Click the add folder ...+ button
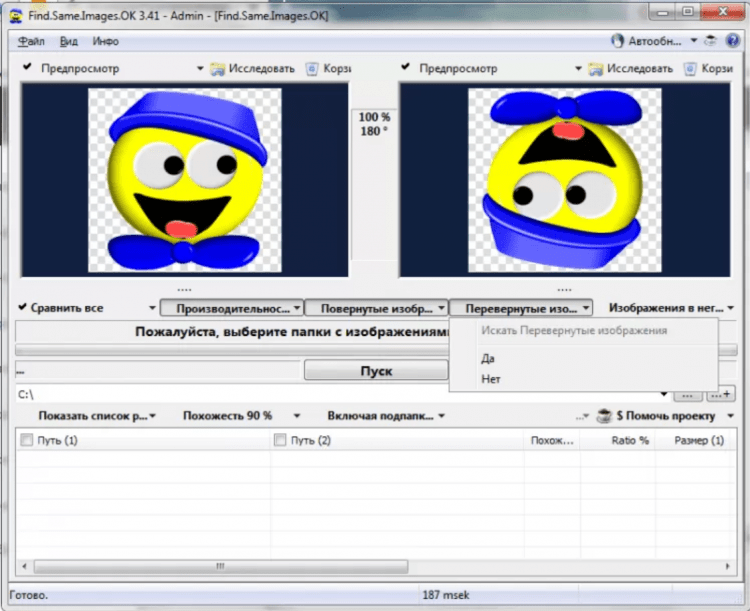 pos(721,395)
